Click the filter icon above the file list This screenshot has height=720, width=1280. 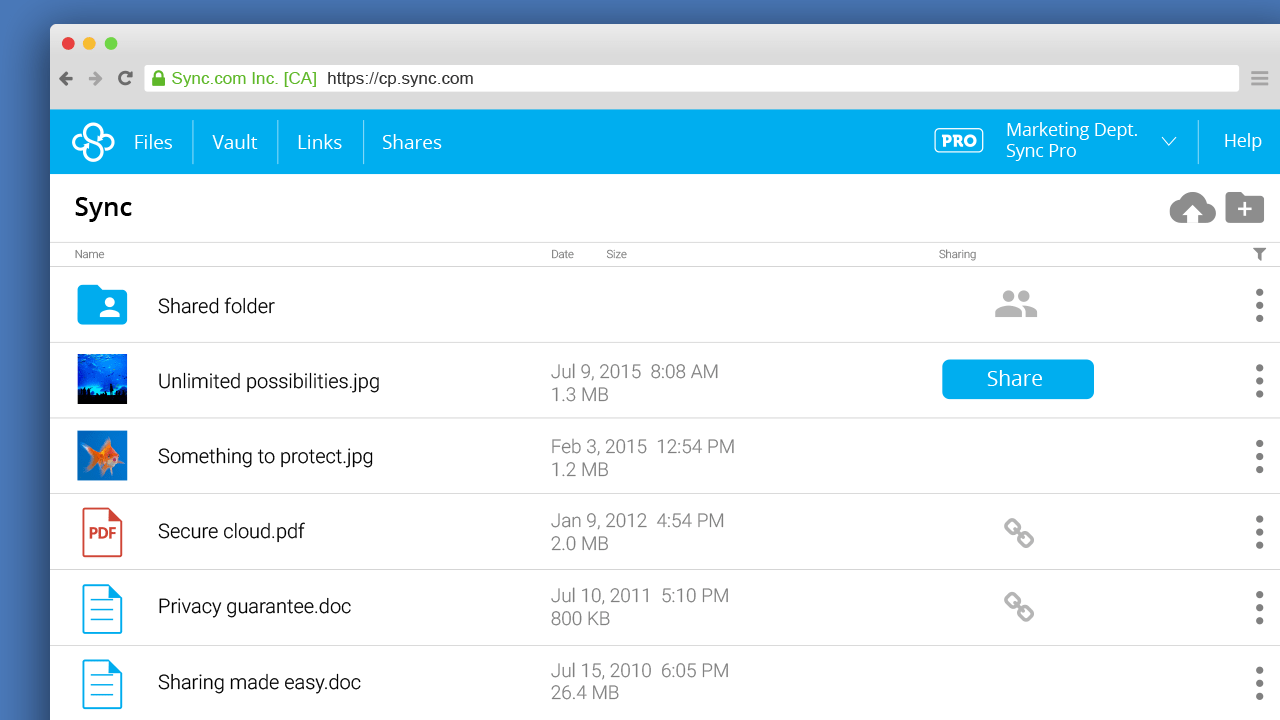1259,254
